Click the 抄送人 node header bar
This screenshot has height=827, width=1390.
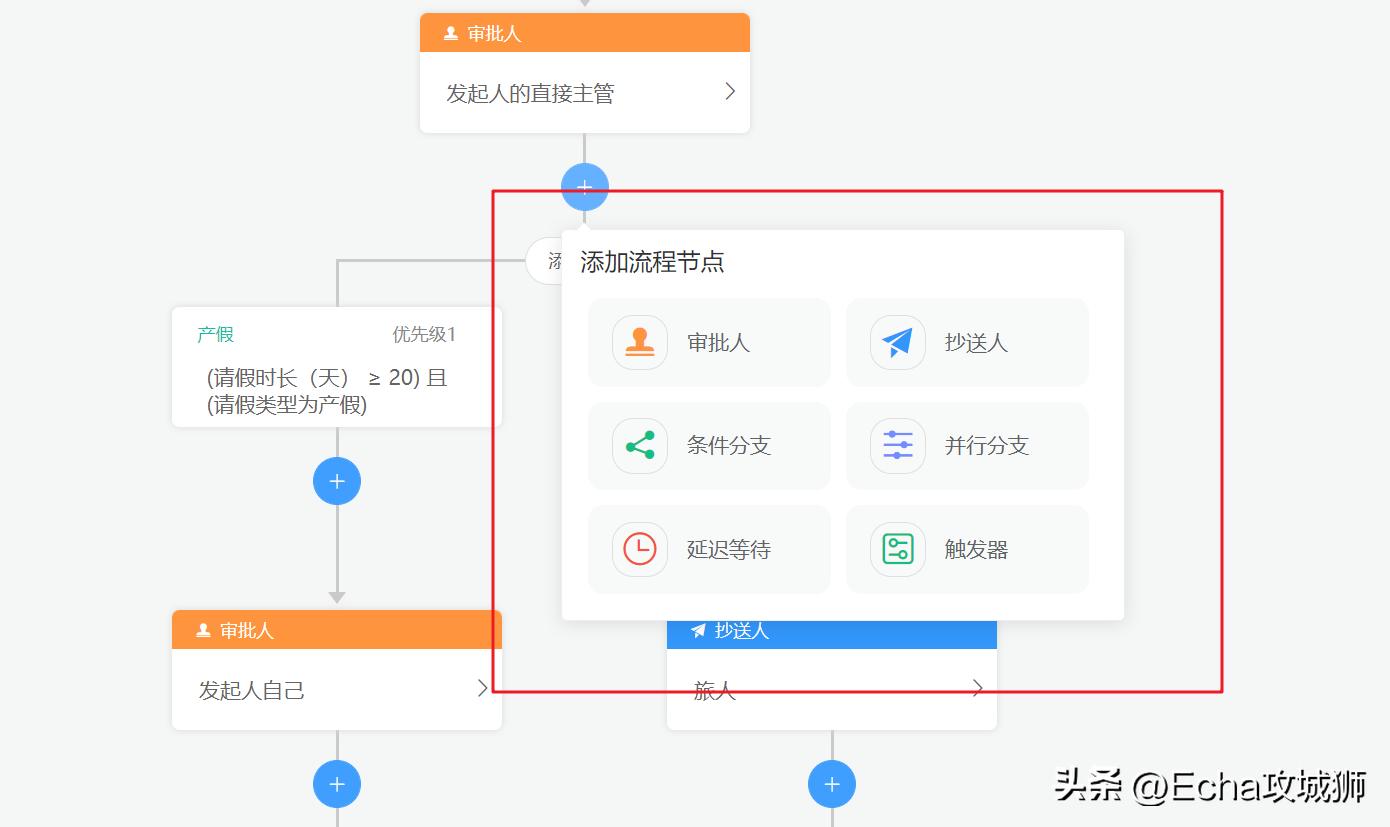(x=831, y=630)
